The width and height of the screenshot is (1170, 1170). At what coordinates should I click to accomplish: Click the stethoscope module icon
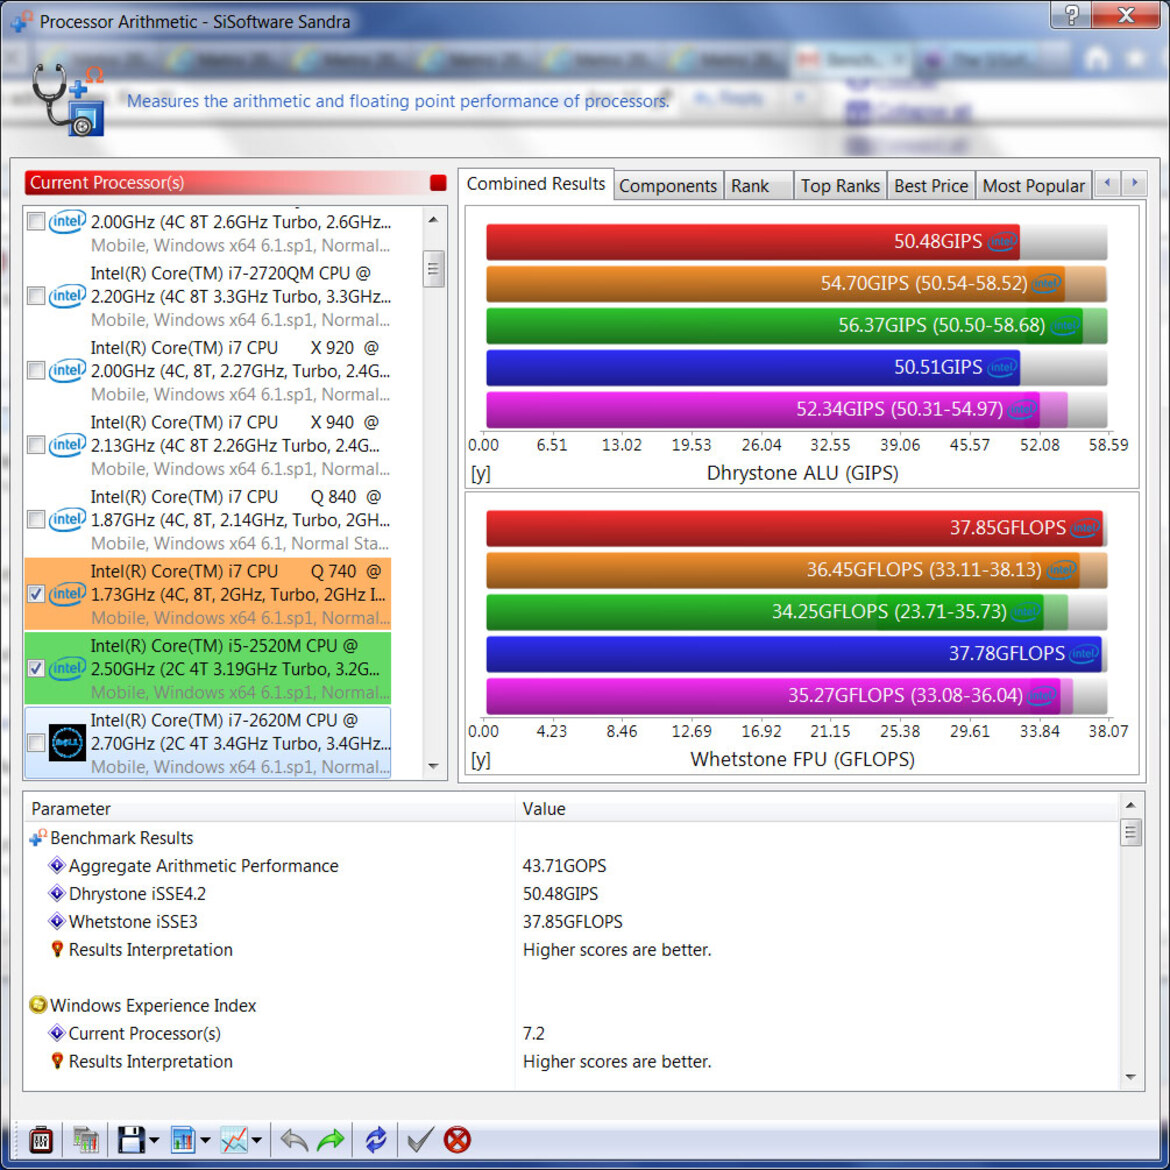[x=67, y=100]
